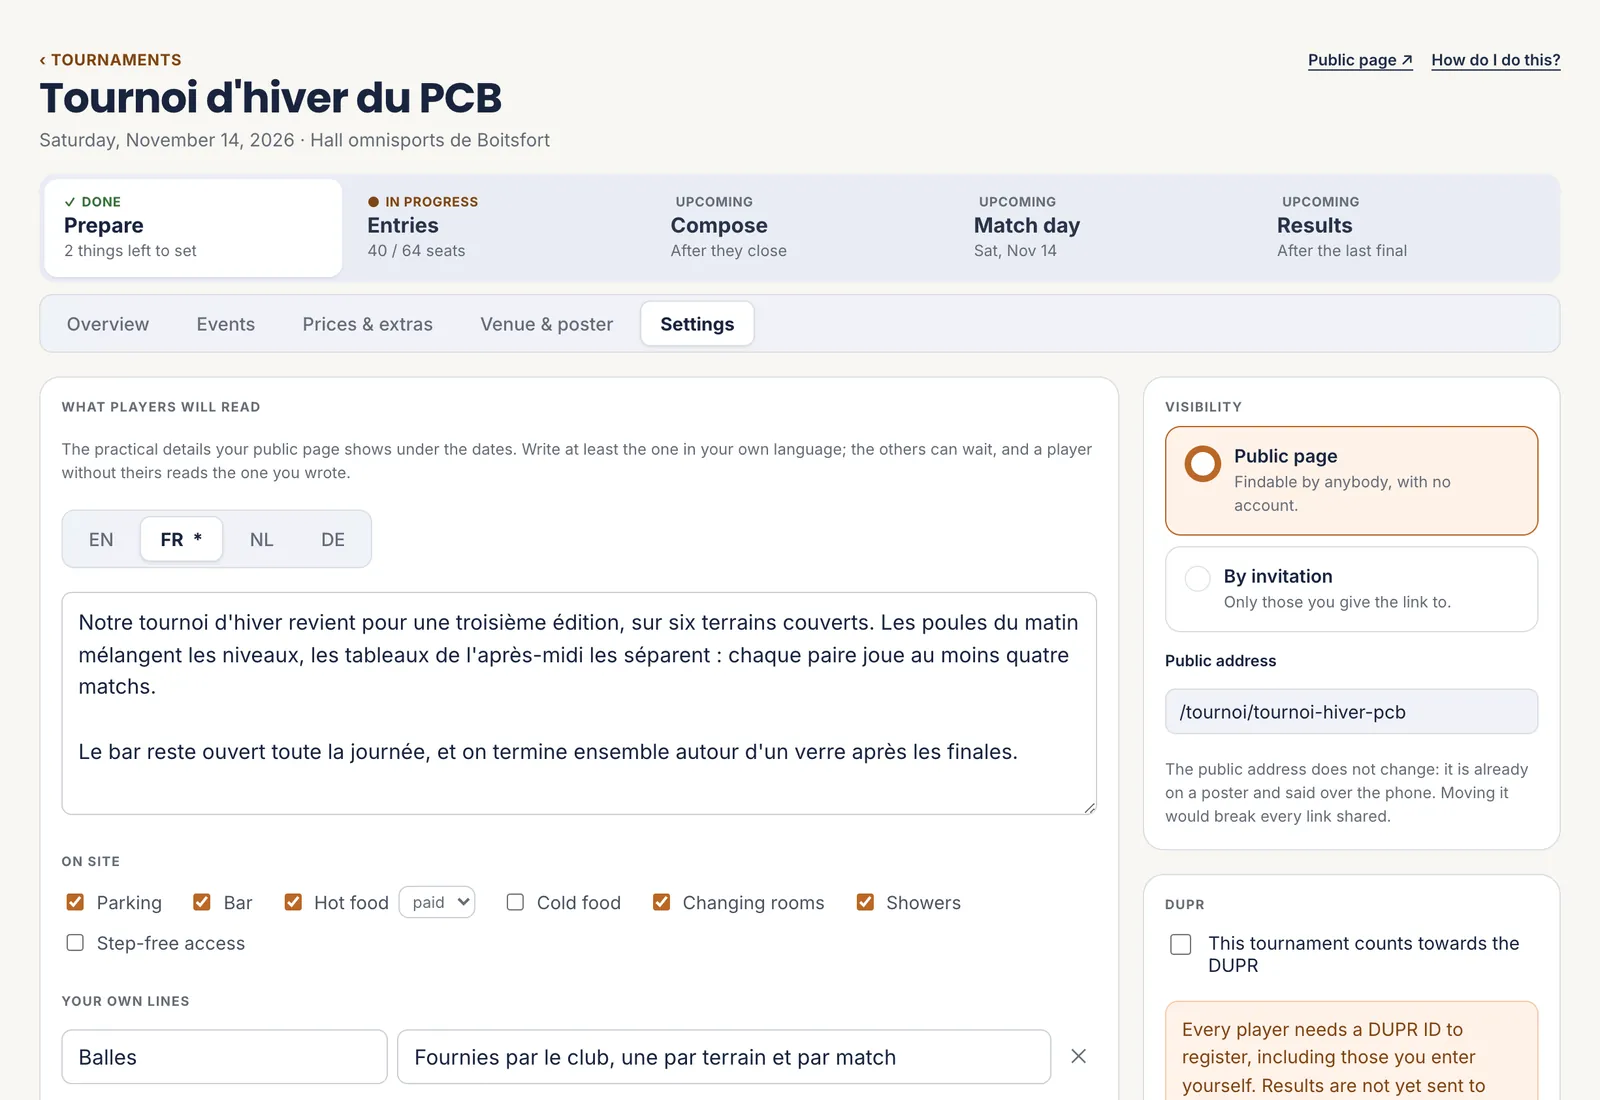Switch description language to EN
Screen dimensions: 1600x1100
pyautogui.click(x=101, y=540)
